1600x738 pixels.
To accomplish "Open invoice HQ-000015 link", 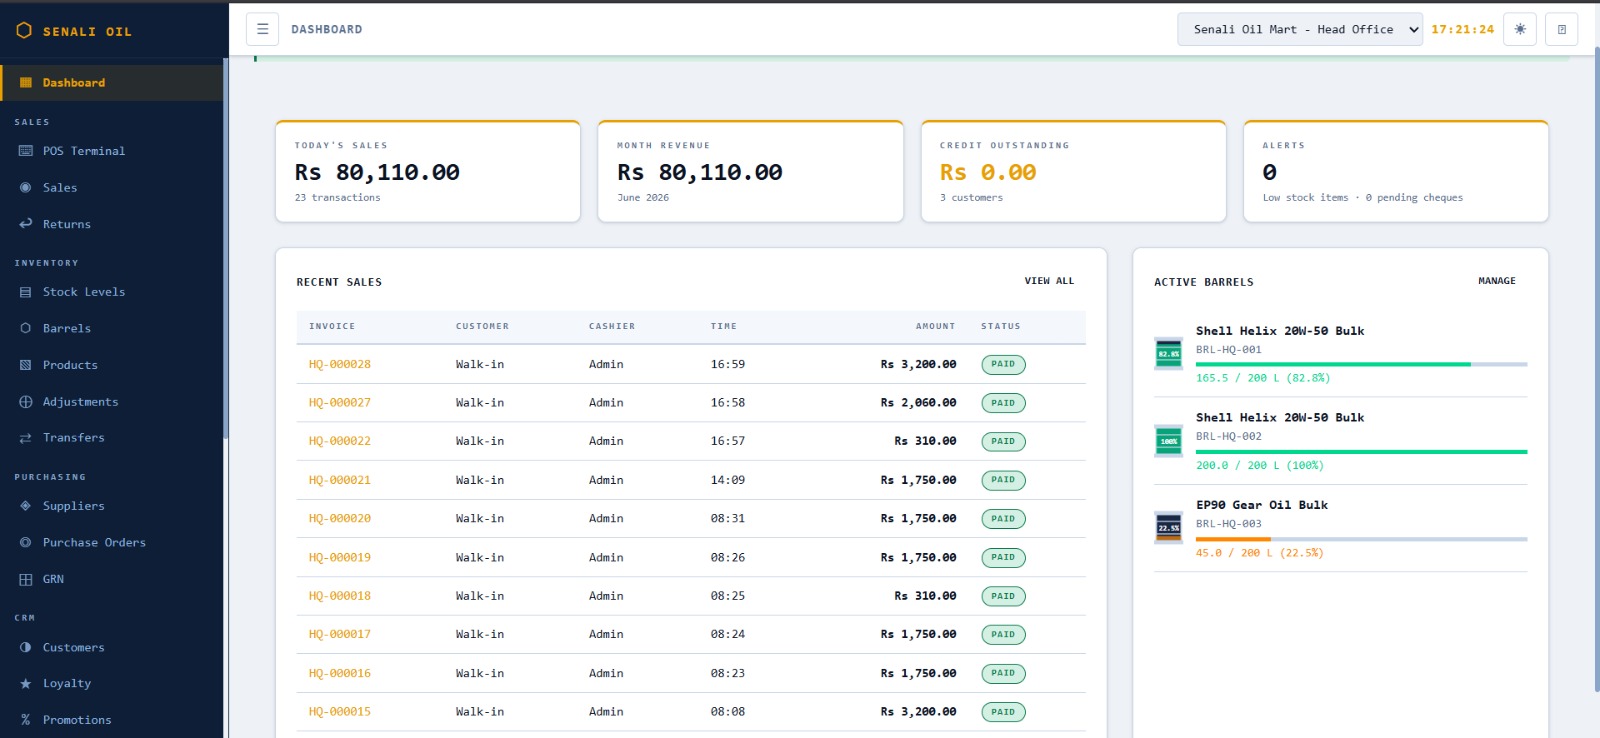I will point(340,712).
